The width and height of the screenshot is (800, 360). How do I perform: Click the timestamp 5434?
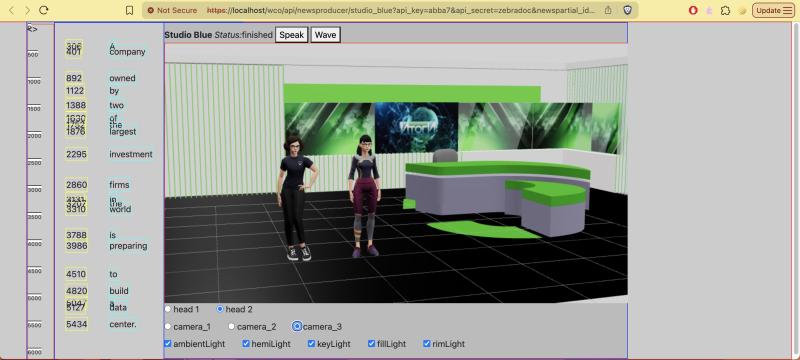(x=77, y=324)
